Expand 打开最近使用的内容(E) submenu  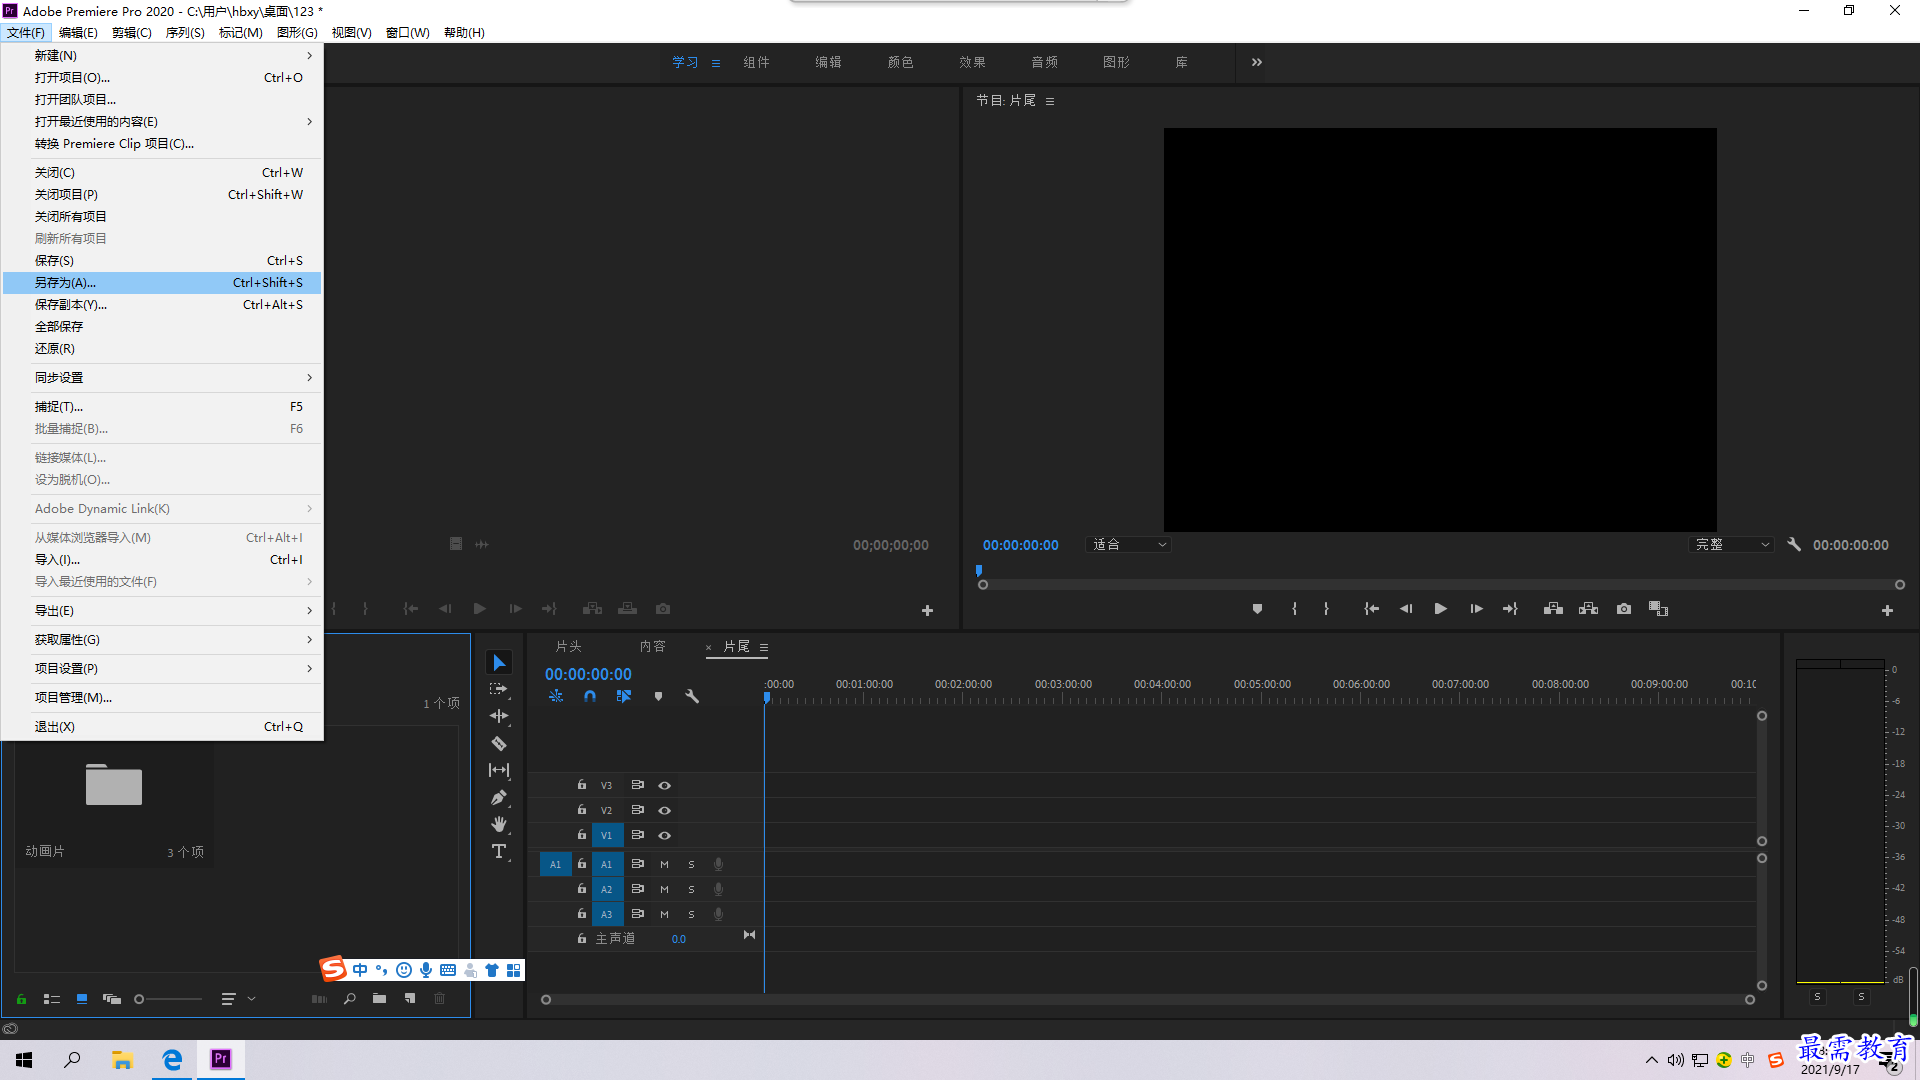[162, 122]
